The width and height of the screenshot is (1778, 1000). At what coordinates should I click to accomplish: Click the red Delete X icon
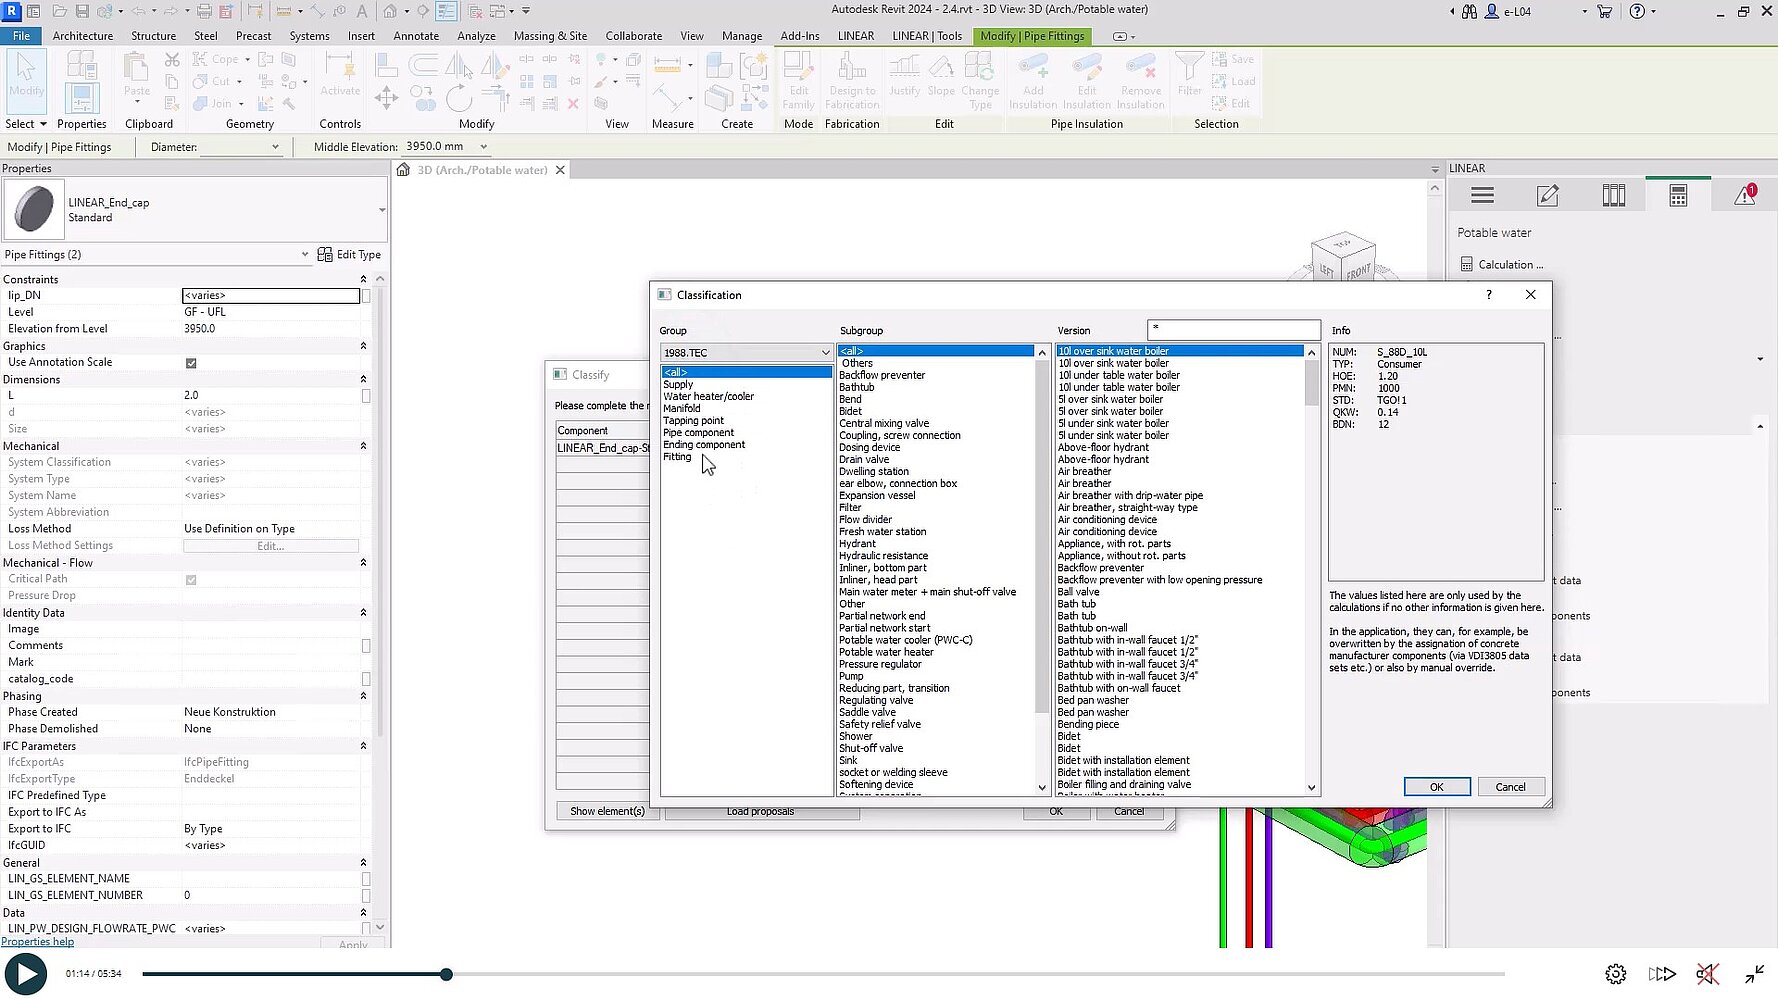tap(573, 103)
